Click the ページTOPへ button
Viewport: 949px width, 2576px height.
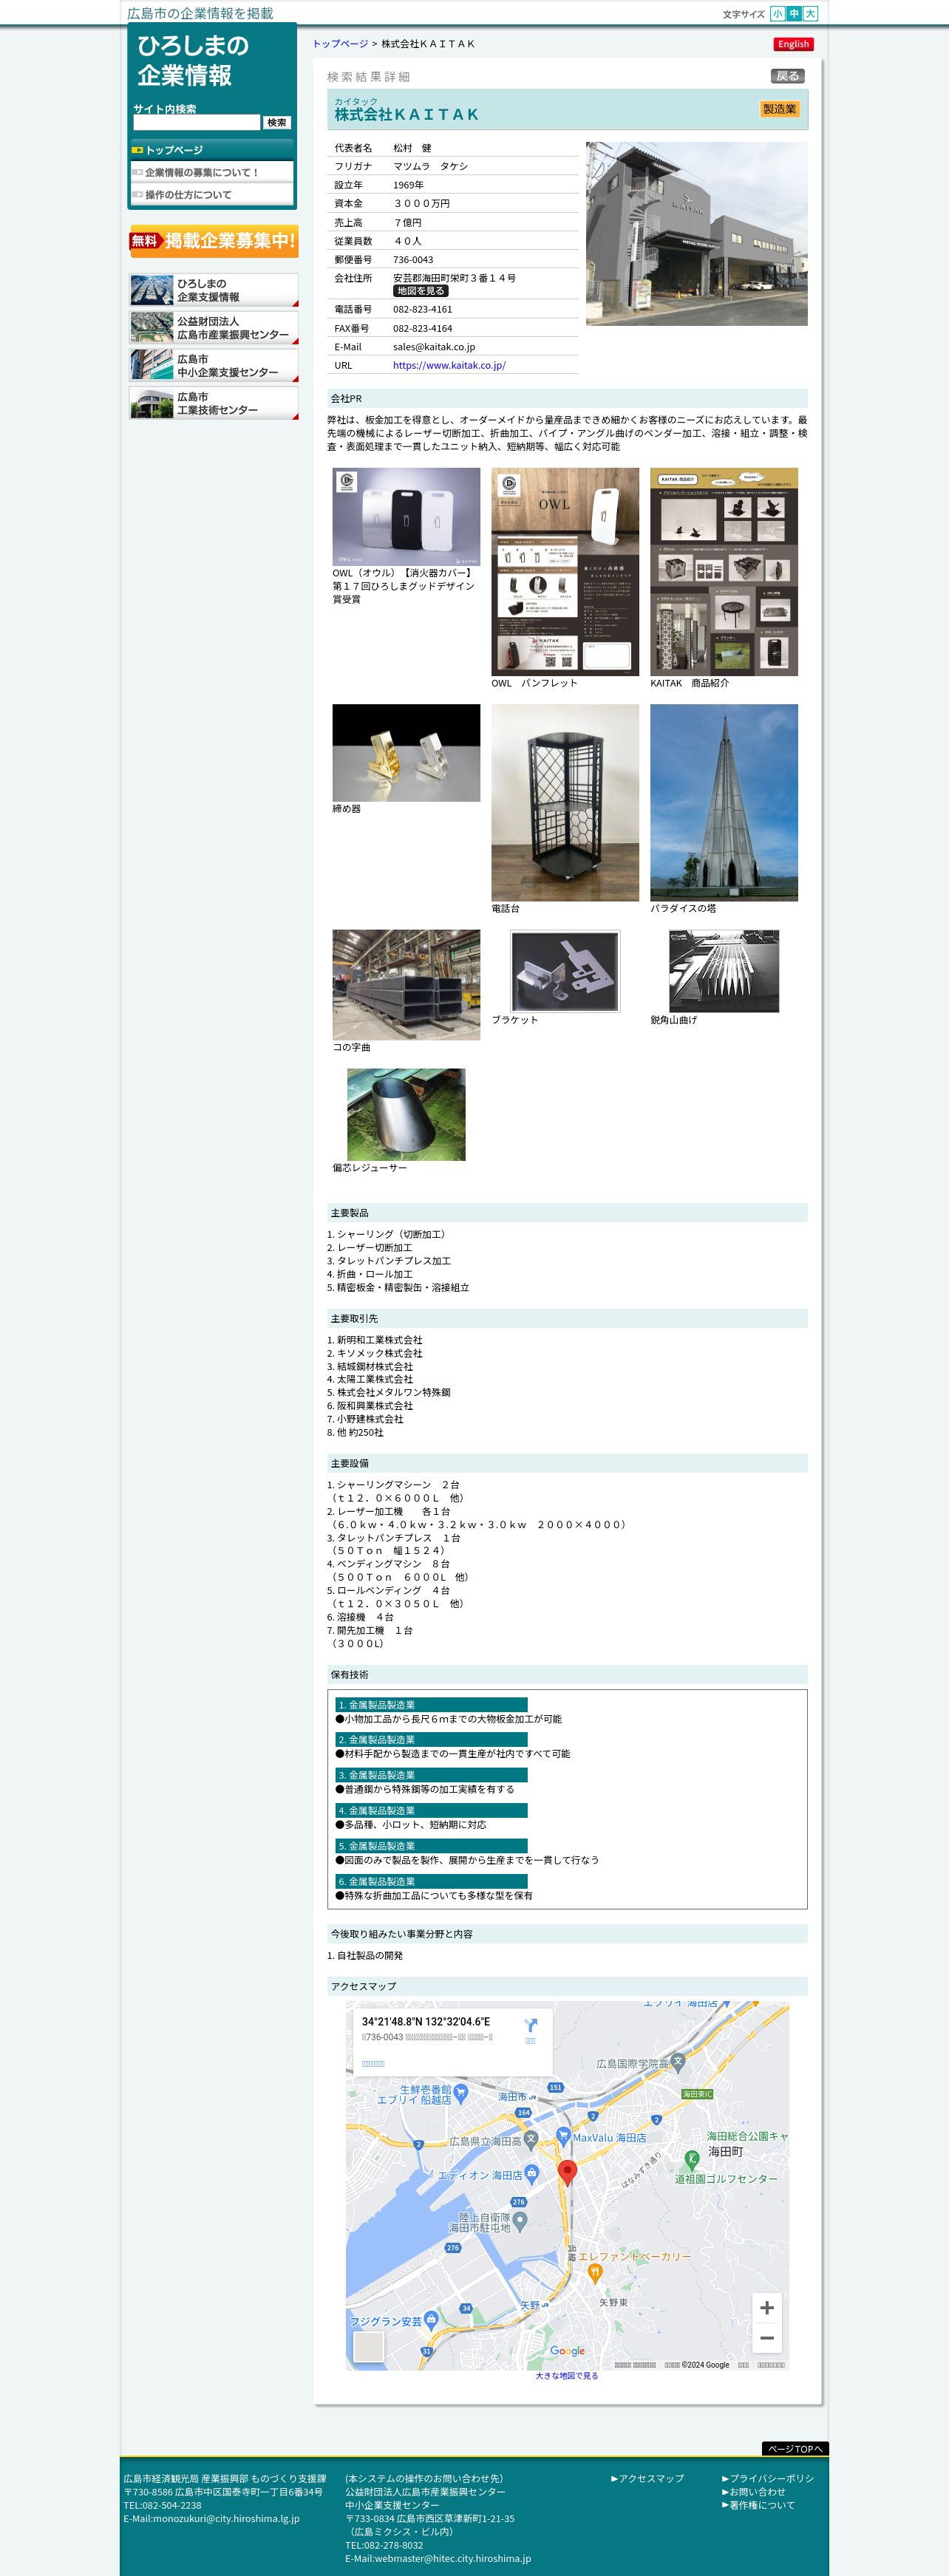pos(795,2449)
